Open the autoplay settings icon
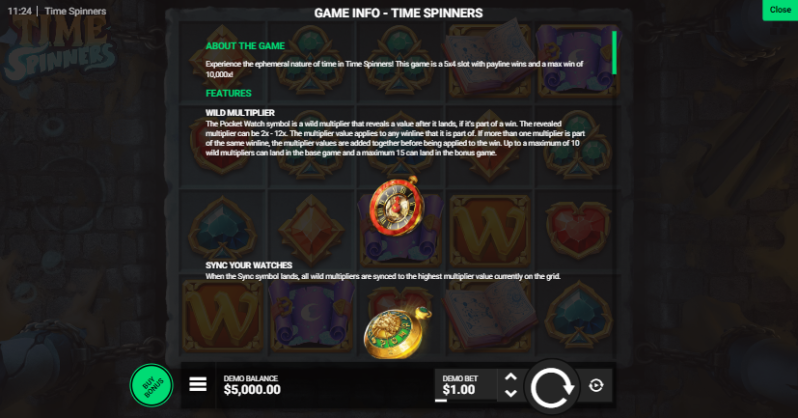 (596, 385)
